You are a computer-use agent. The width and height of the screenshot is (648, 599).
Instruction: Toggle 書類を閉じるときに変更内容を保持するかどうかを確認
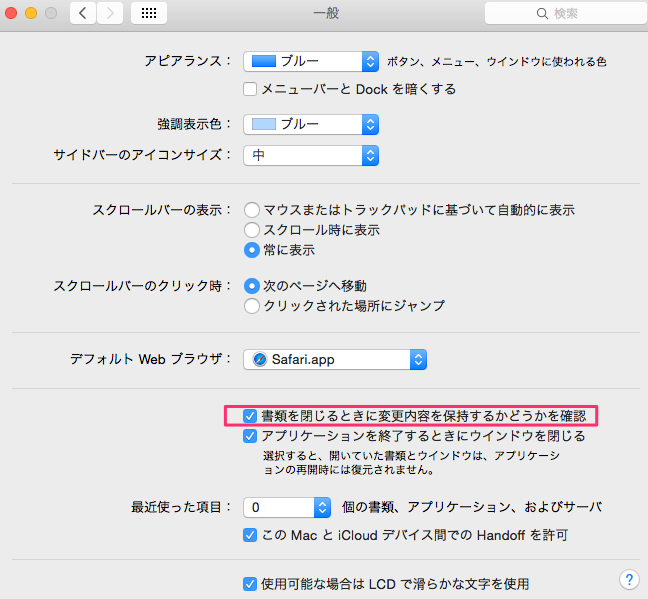[250, 416]
